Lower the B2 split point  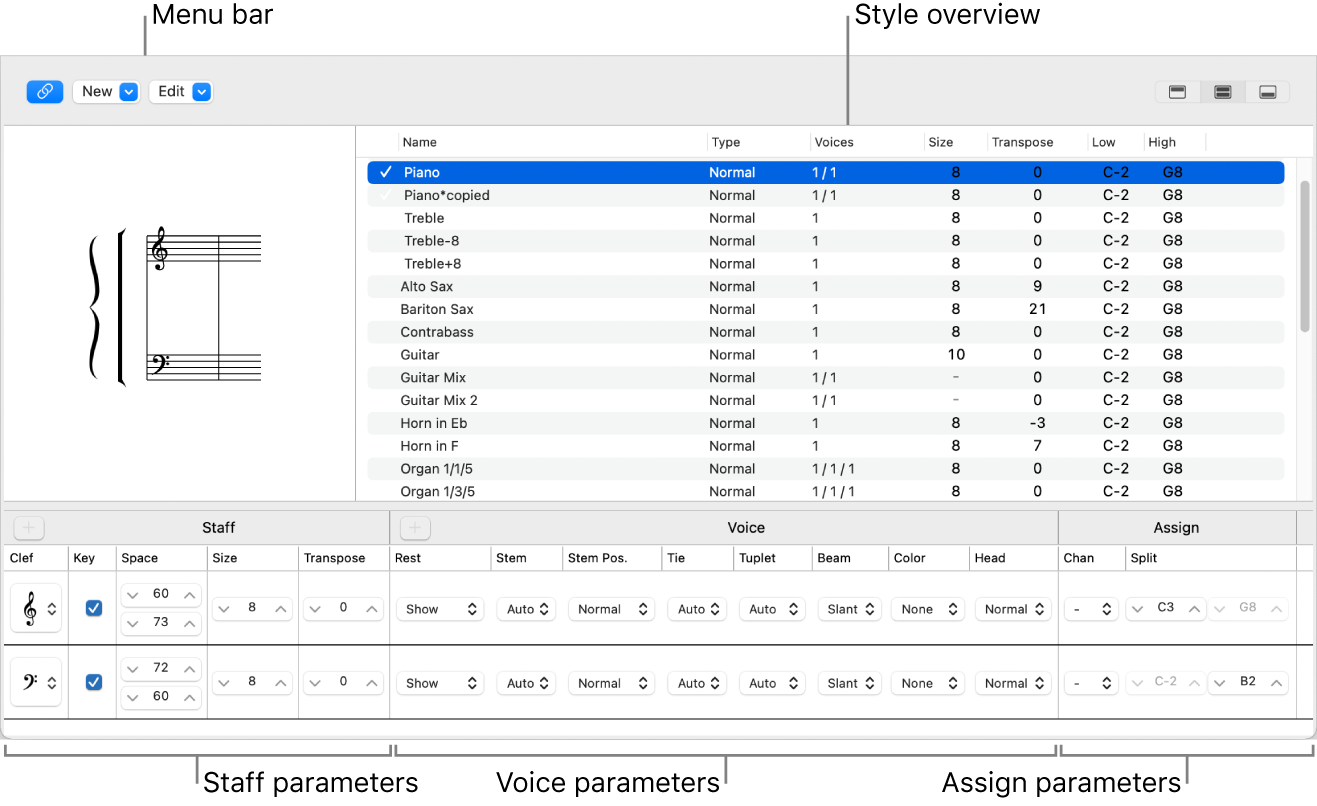tap(1219, 683)
